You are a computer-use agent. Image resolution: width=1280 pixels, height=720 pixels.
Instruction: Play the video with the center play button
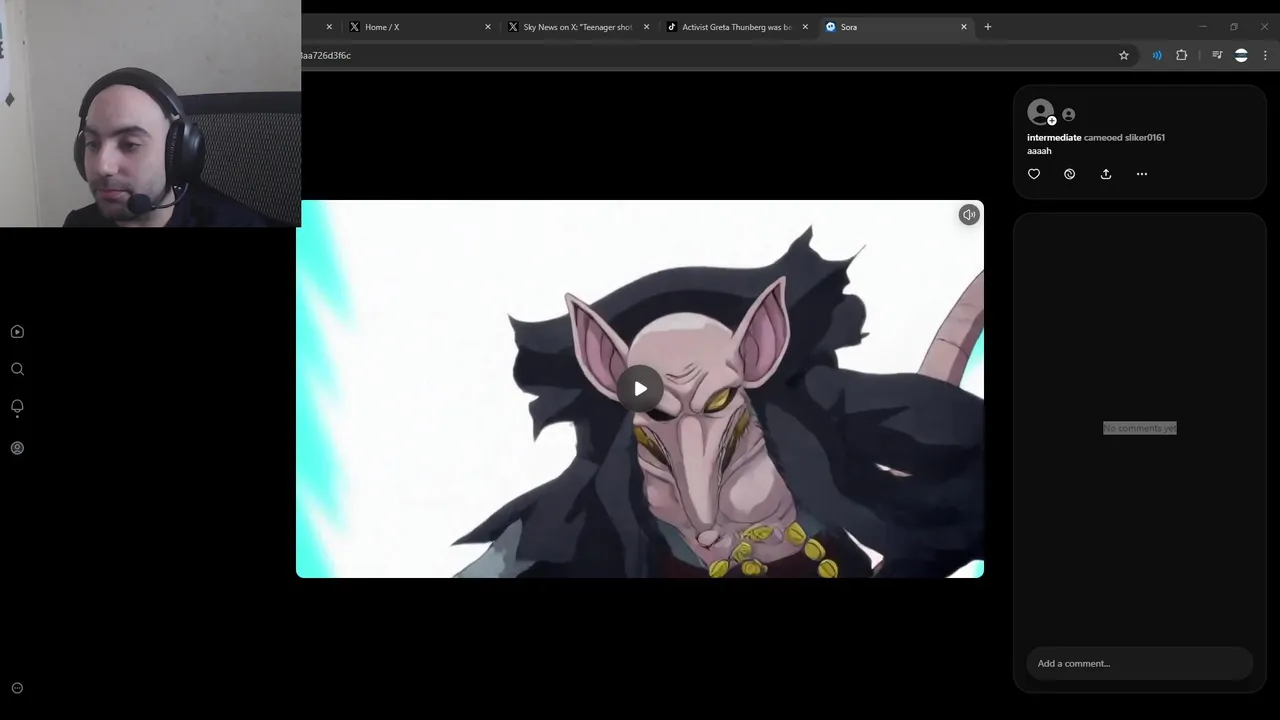click(x=640, y=389)
